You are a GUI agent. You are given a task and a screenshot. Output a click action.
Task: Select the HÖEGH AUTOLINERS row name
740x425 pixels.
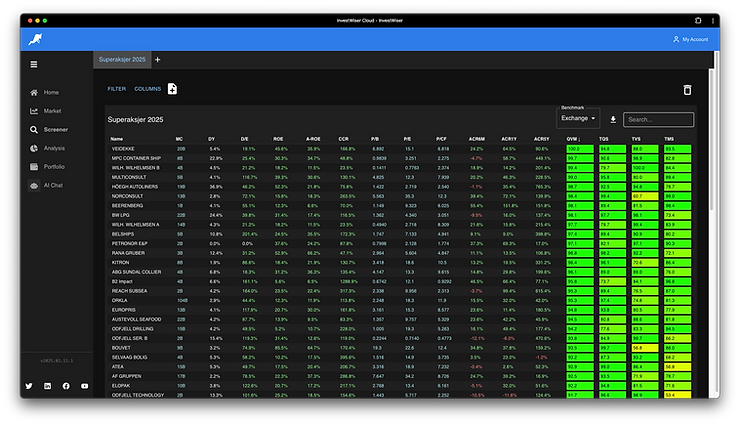point(135,187)
